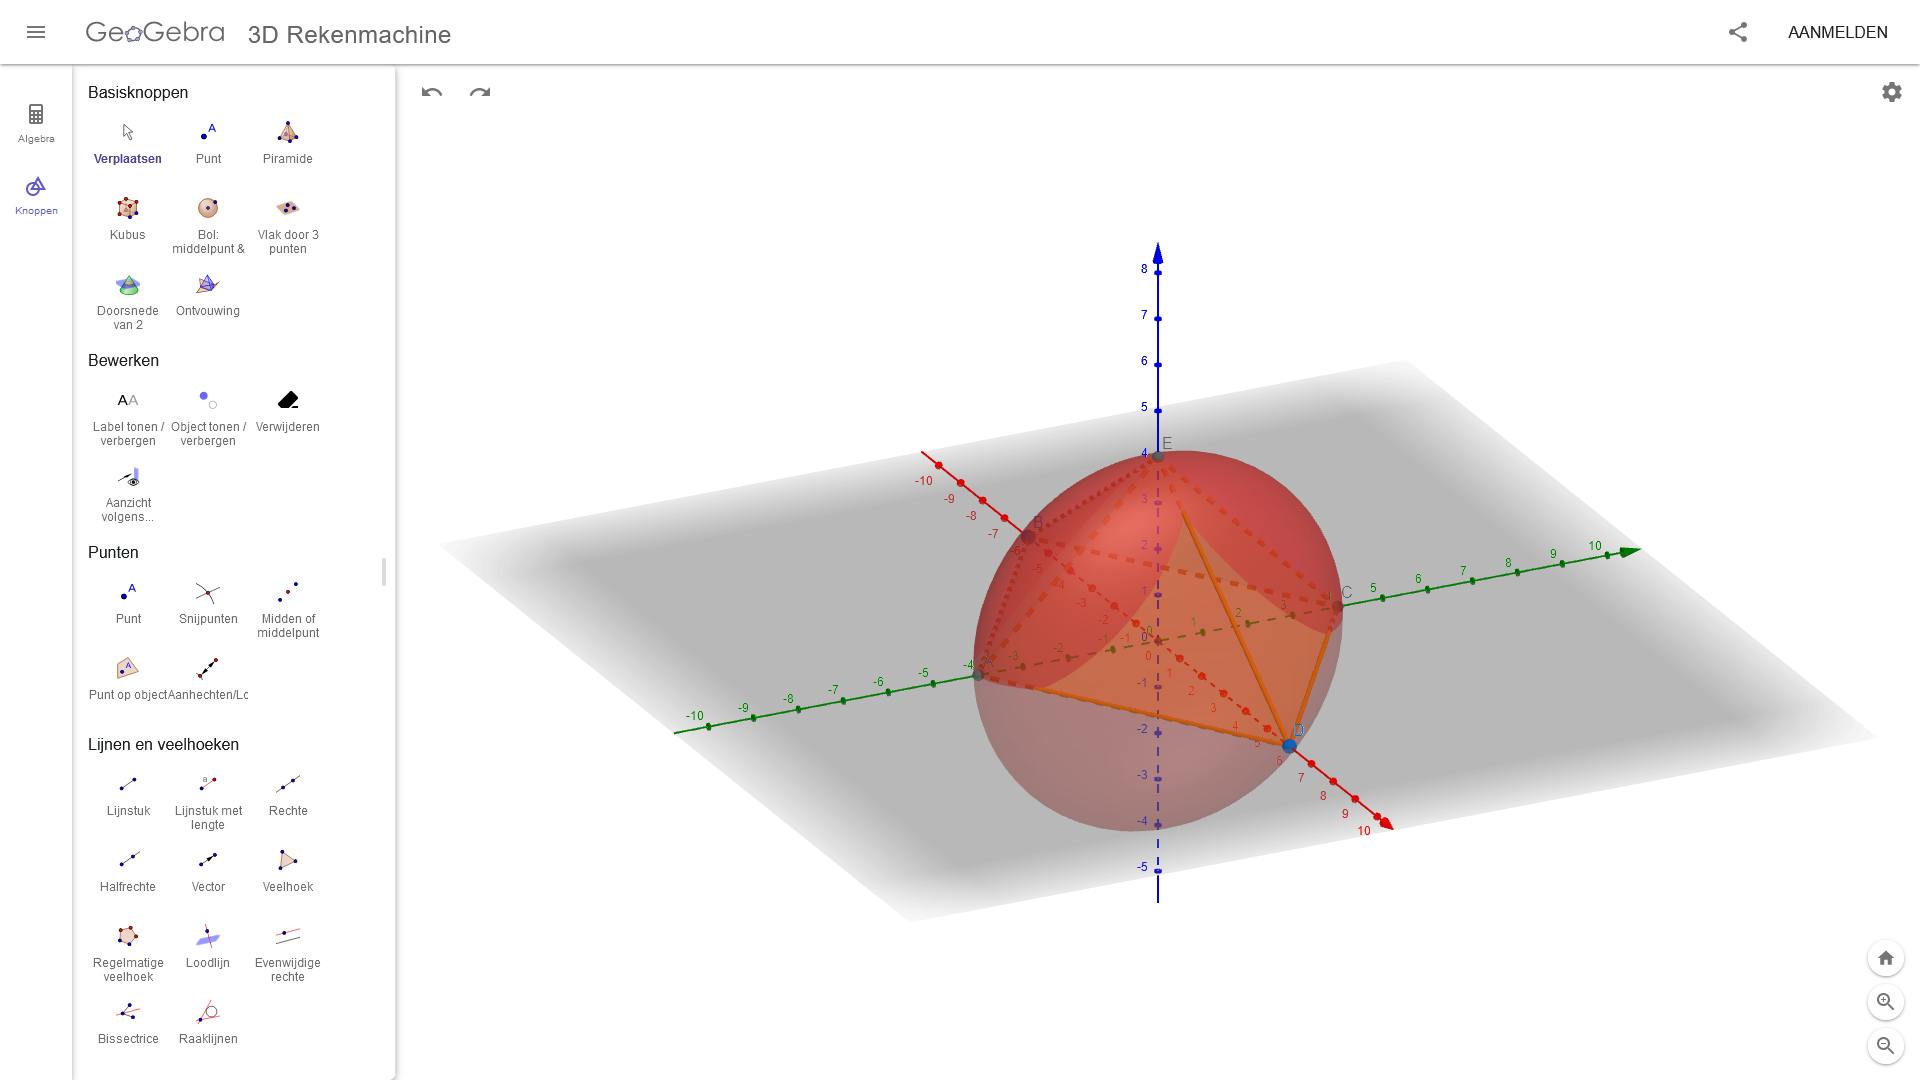Choose the Bol: middelpunt & tool
This screenshot has height=1080, width=1920.
(x=208, y=223)
